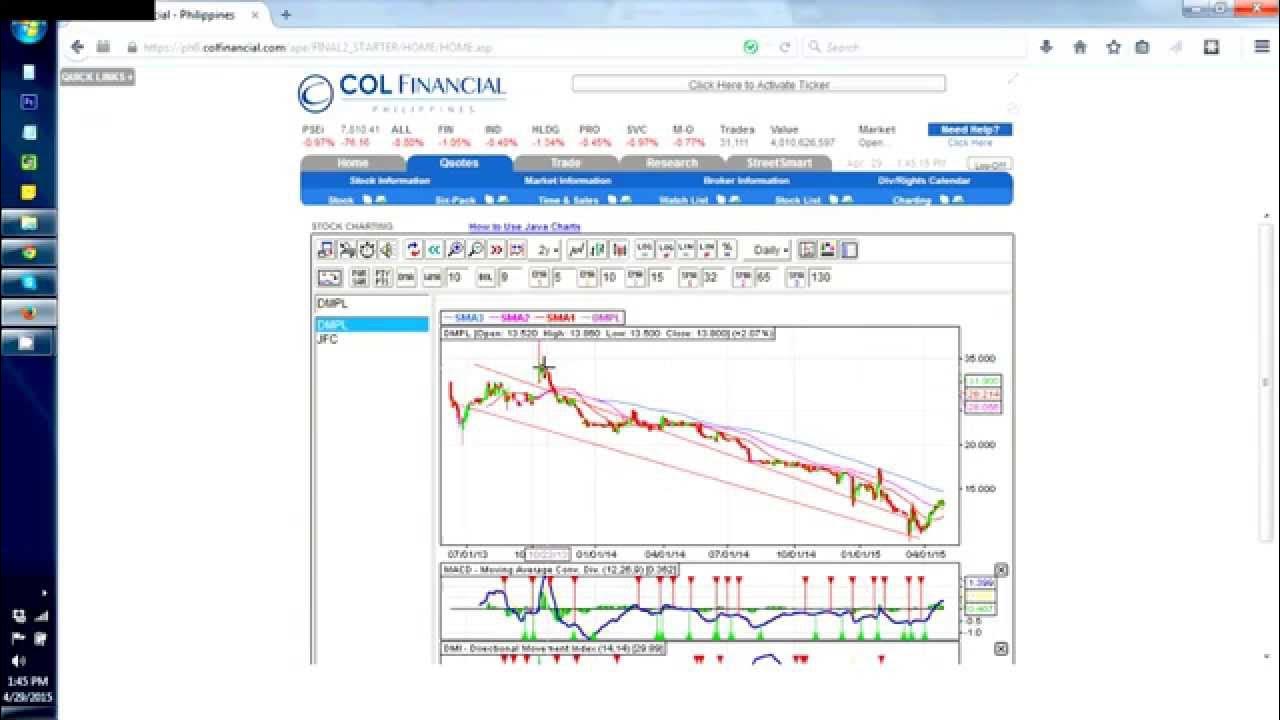Click the stock symbol input showing DMPL
The height and width of the screenshot is (720, 1280).
pyautogui.click(x=372, y=303)
